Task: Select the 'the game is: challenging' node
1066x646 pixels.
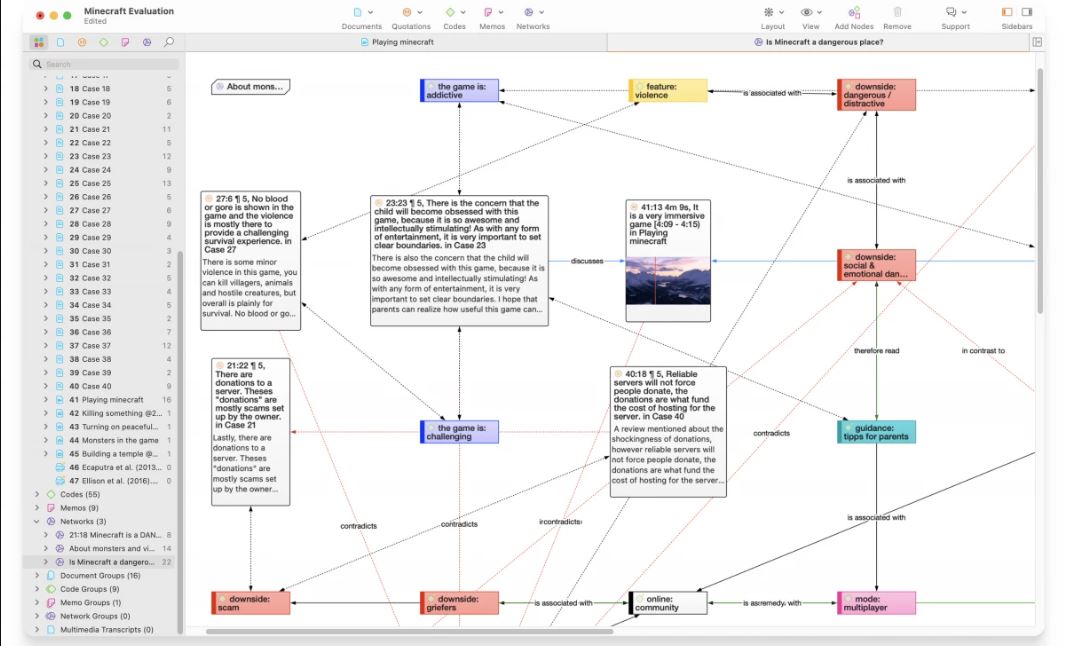Action: tap(460, 432)
